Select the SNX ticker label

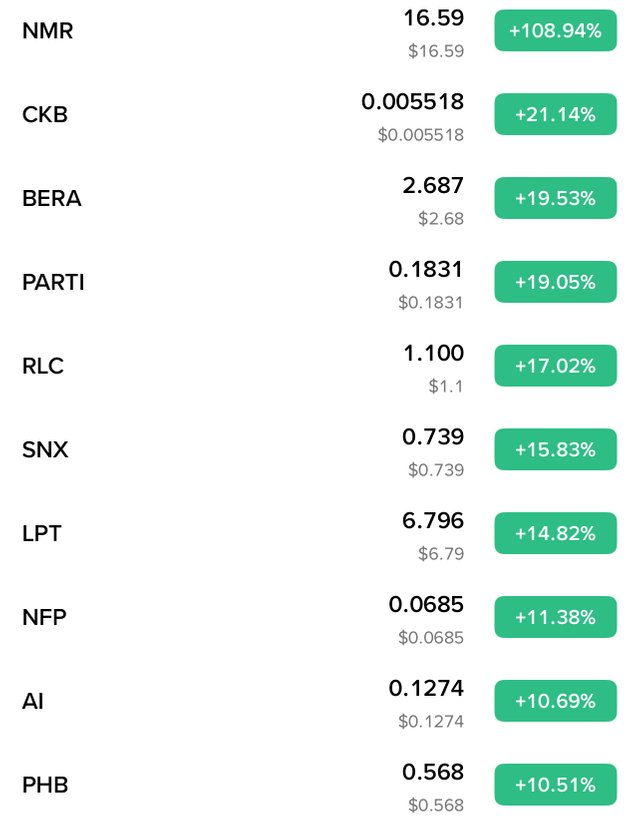click(45, 450)
